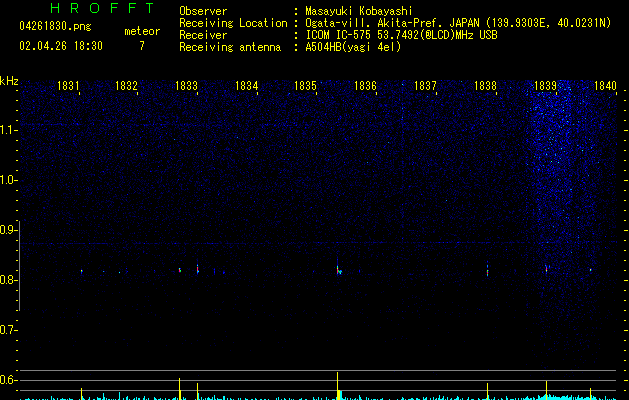Click the 1838 time marker
This screenshot has height=400, width=629.
point(485,85)
